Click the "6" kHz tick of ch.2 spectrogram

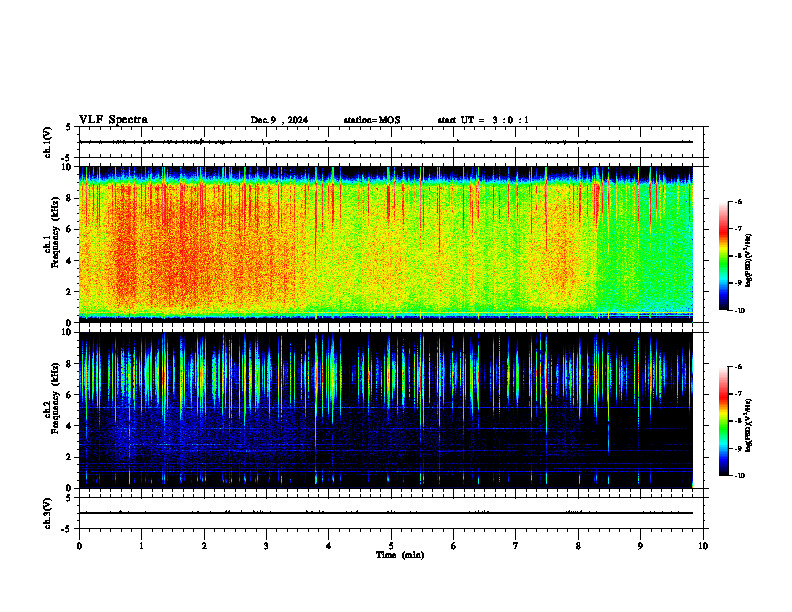70,395
